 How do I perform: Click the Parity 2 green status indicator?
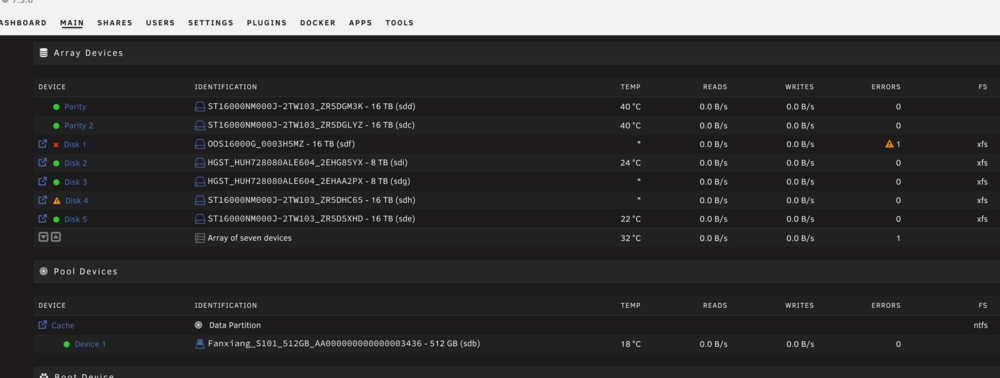pyautogui.click(x=56, y=126)
